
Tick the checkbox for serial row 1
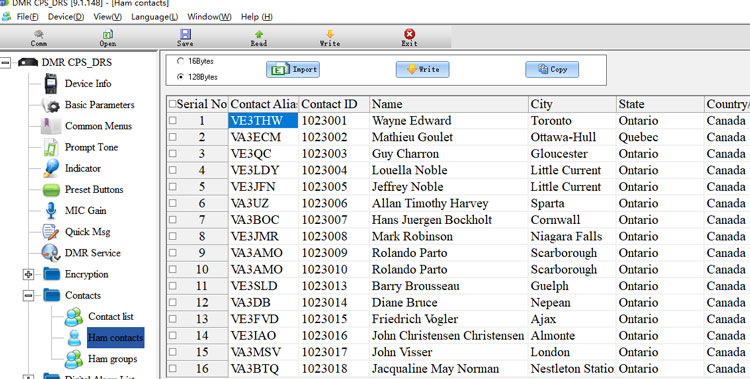pyautogui.click(x=172, y=121)
